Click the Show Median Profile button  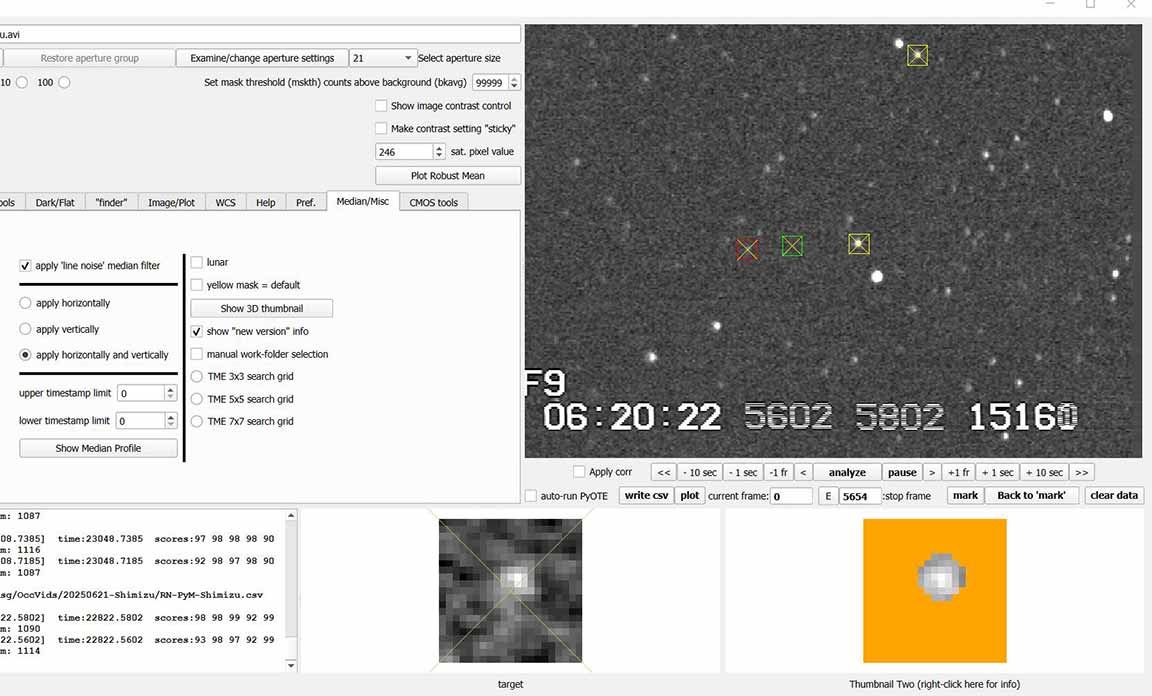[98, 448]
